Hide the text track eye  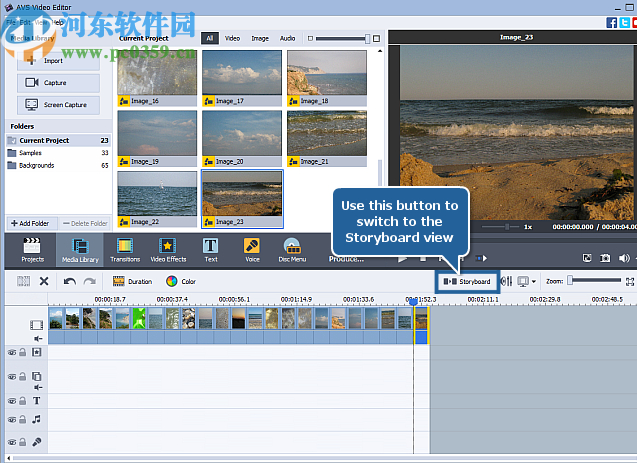[x=12, y=401]
